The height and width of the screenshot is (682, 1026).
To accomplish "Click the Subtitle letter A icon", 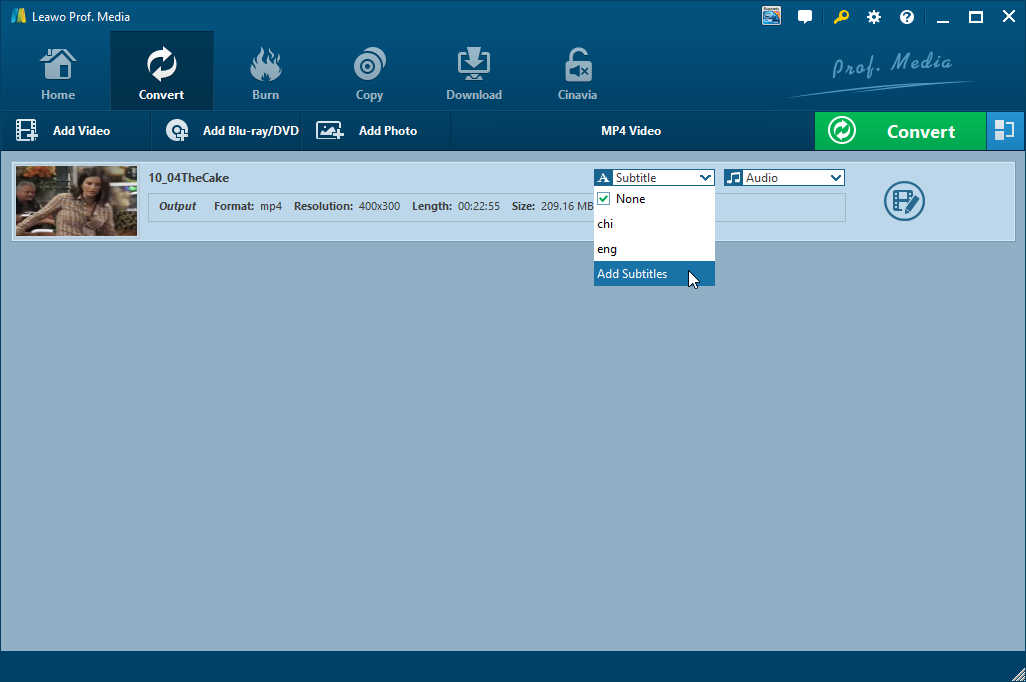I will pyautogui.click(x=603, y=177).
